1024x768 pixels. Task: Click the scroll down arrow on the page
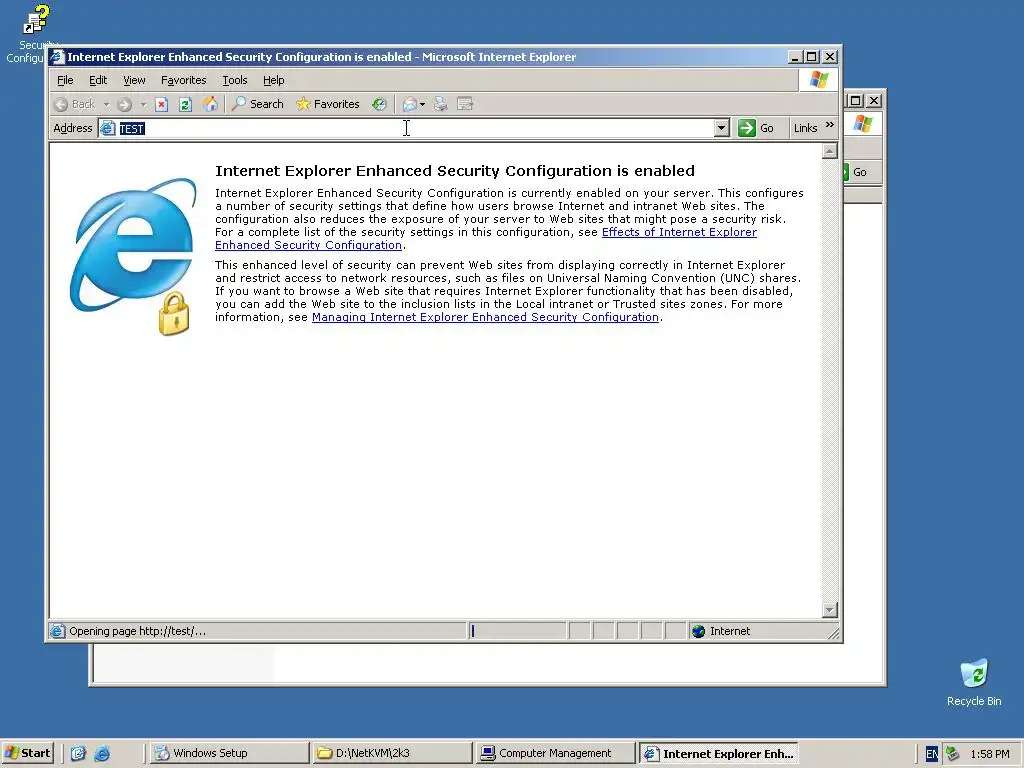(x=829, y=610)
